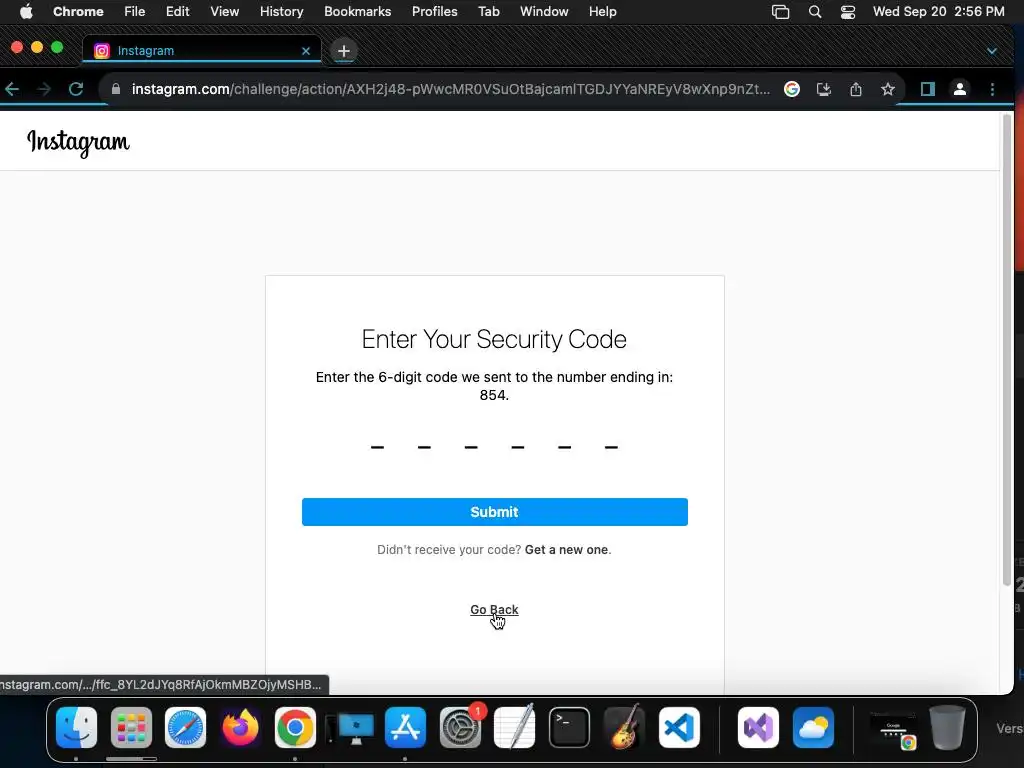Click the share page icon
Screen dimensions: 1024x768
856,89
